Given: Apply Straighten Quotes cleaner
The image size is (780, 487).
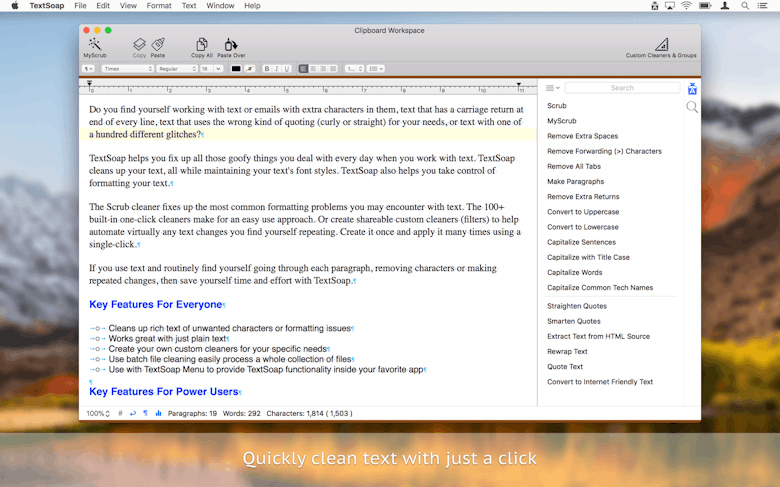Looking at the screenshot, I should (577, 306).
